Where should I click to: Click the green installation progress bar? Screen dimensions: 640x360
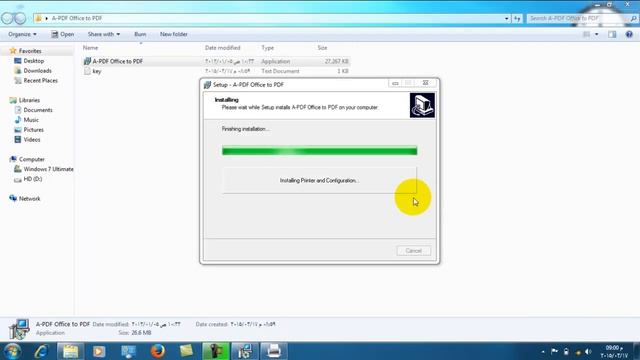point(320,151)
